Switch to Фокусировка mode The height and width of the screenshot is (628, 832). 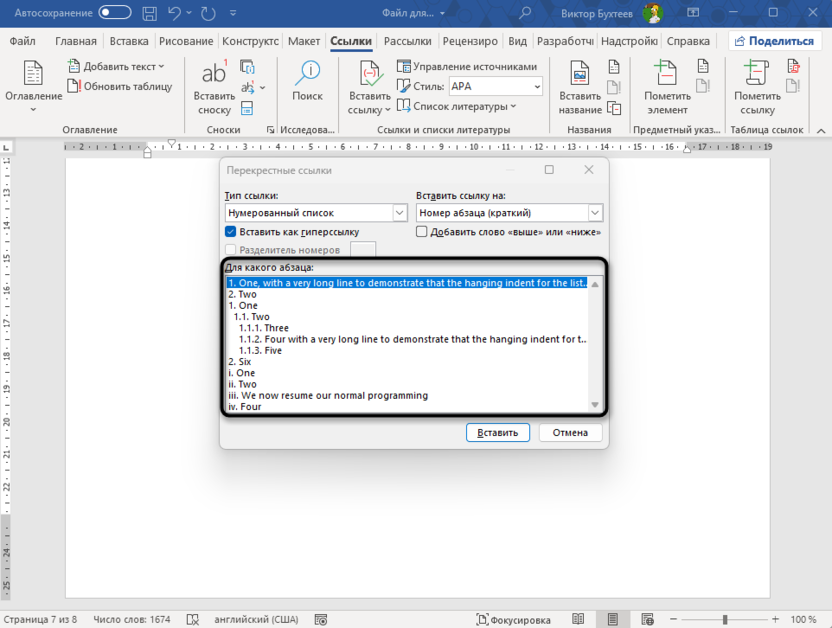point(513,620)
